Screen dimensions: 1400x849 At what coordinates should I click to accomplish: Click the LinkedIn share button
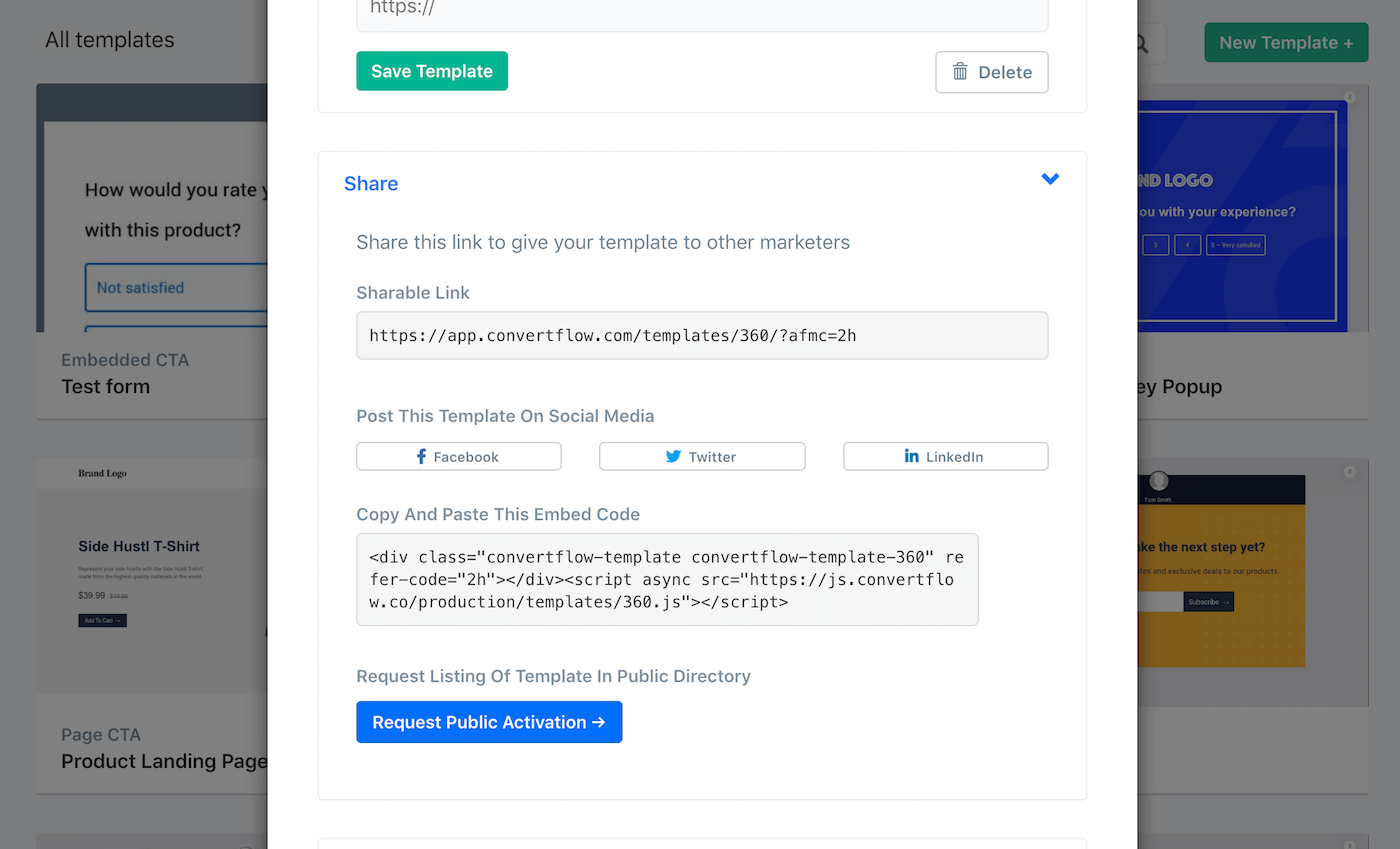[945, 456]
